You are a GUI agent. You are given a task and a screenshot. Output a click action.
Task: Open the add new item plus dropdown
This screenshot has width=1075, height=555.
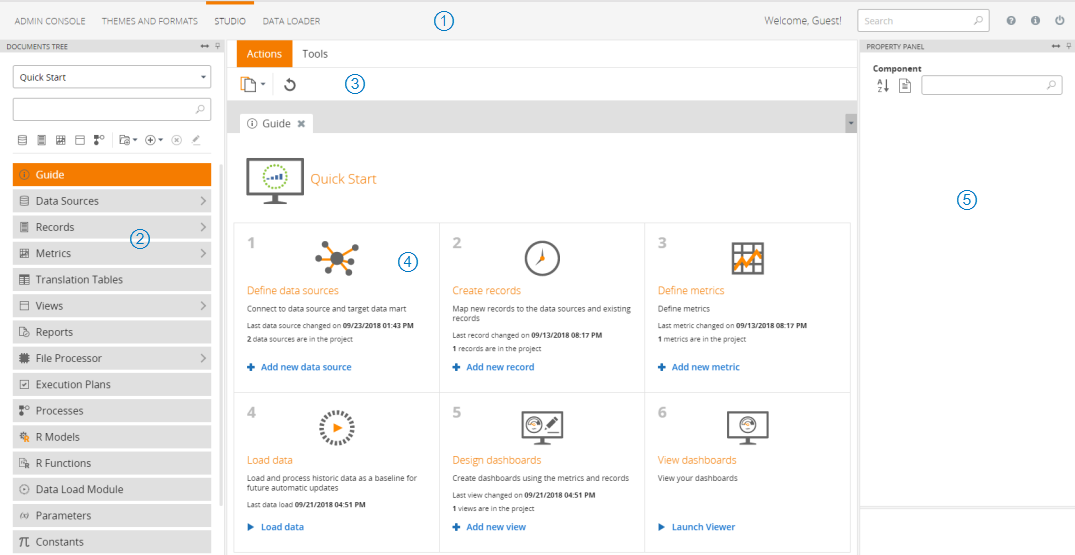(x=154, y=140)
